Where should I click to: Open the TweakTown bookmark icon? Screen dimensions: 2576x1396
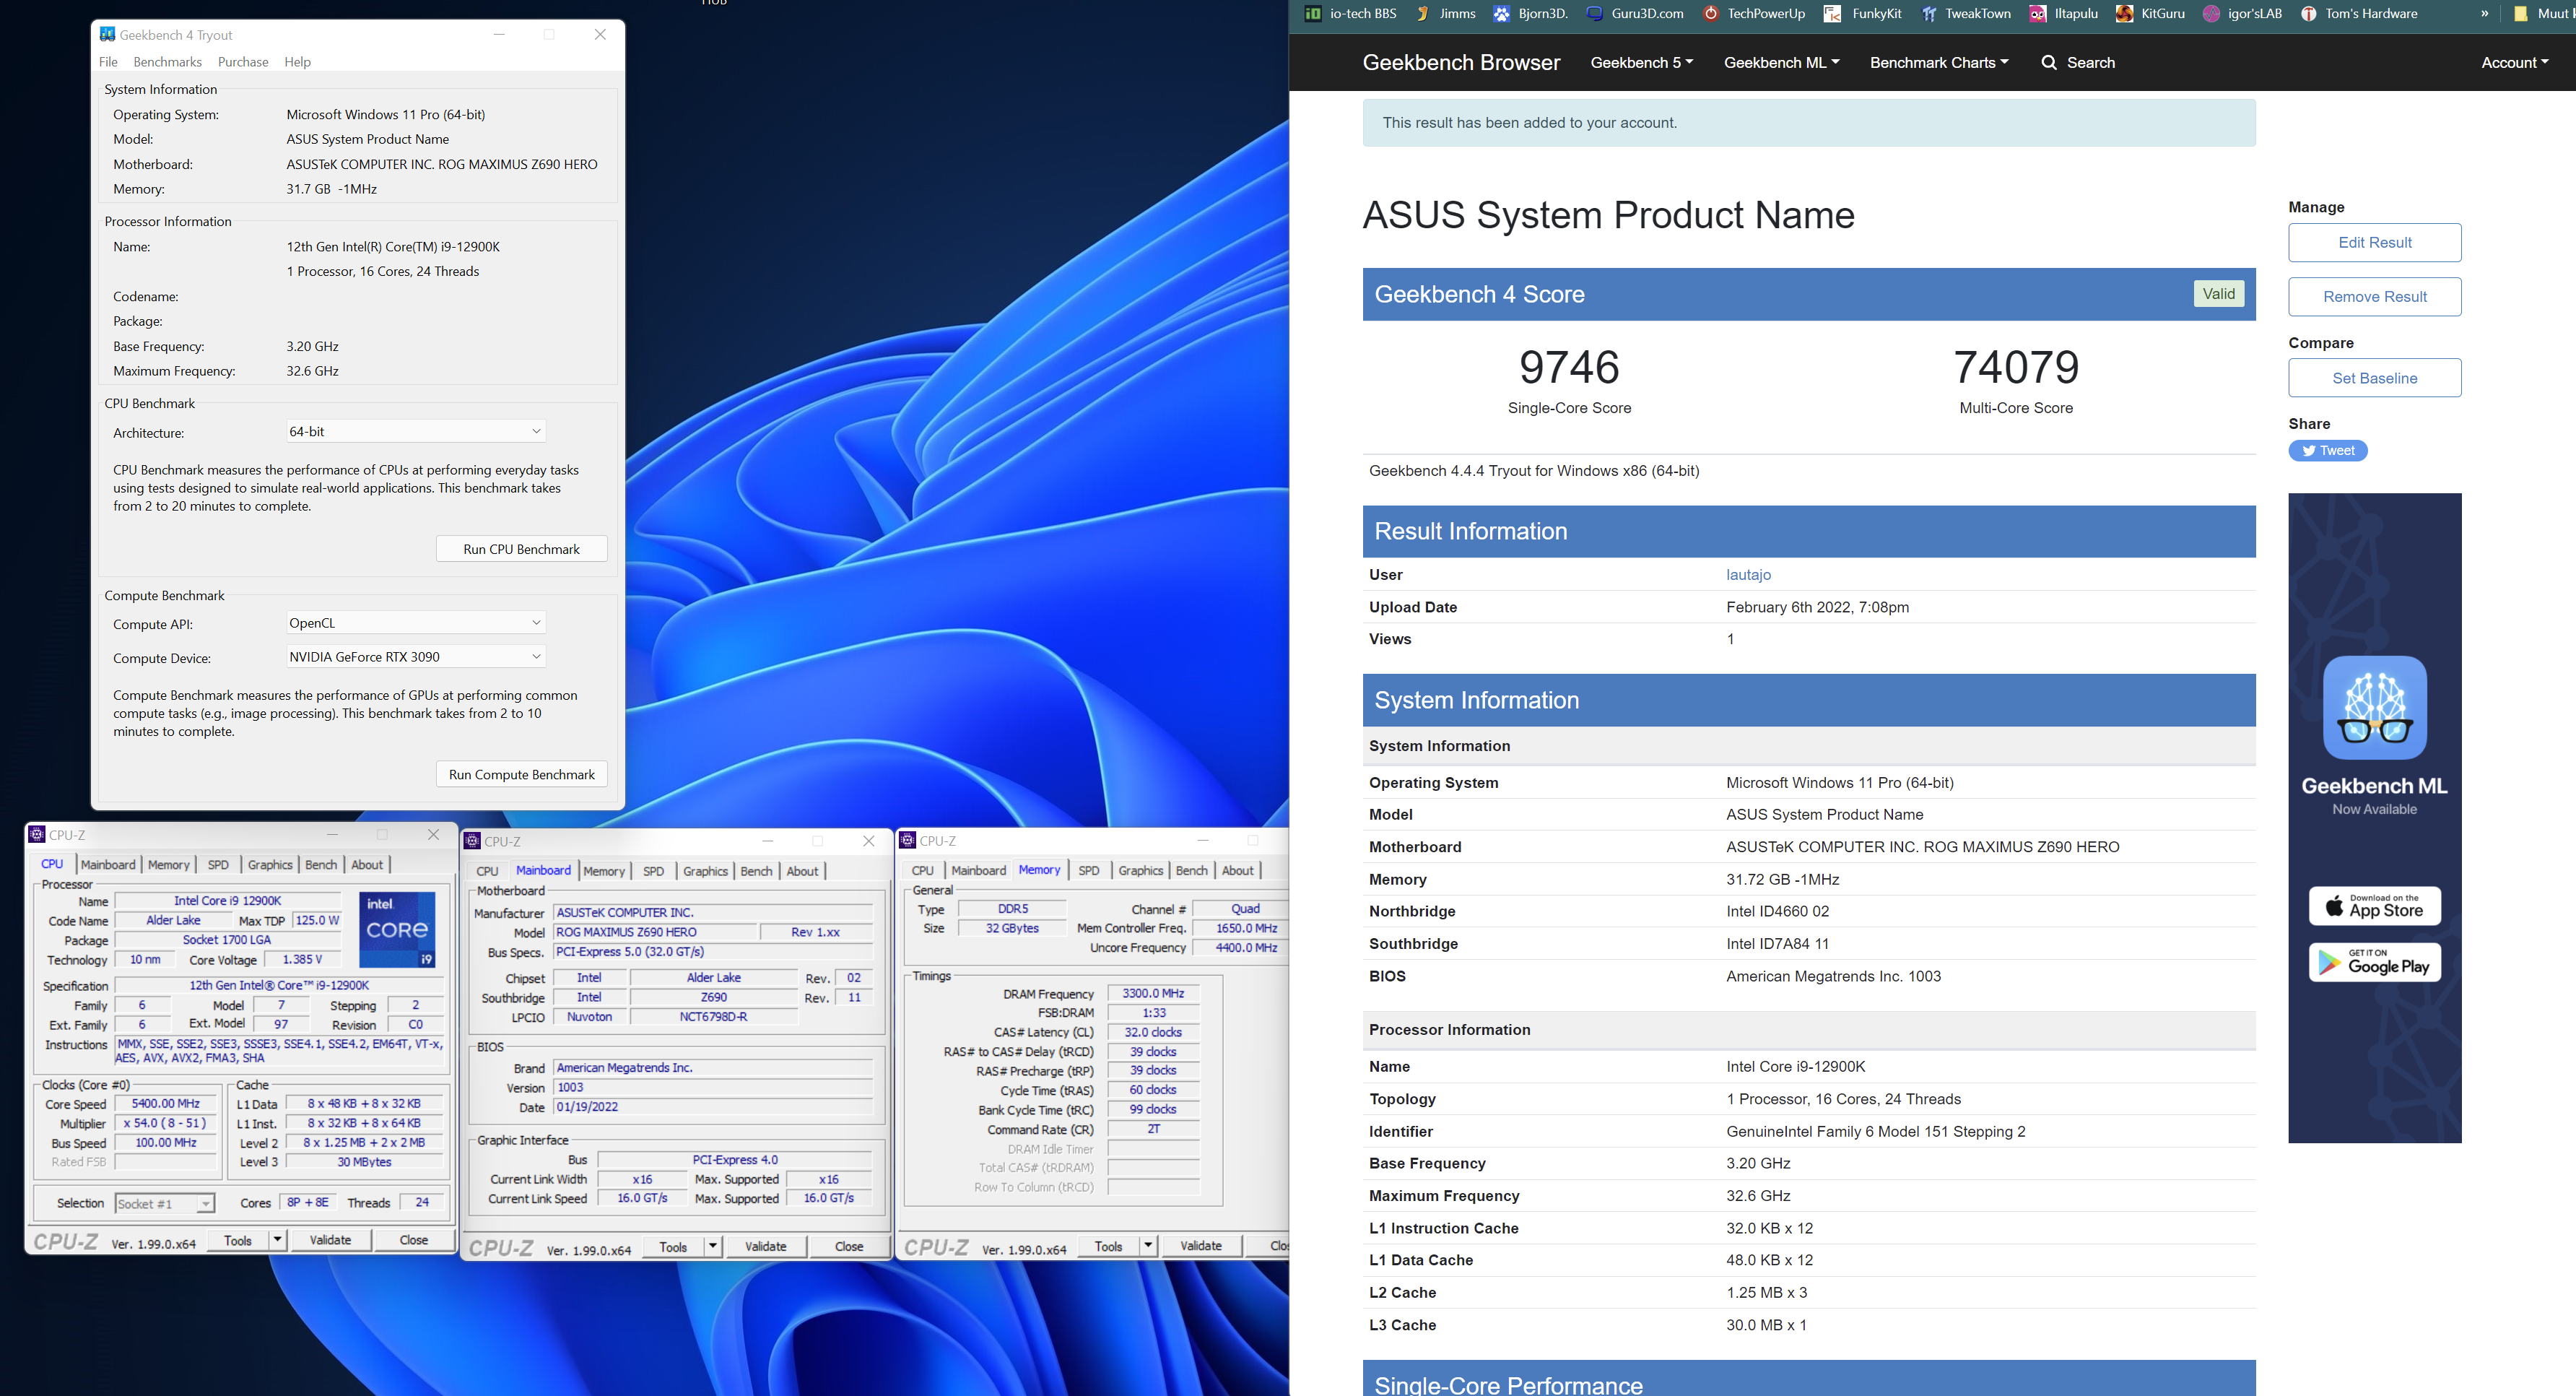(x=1929, y=13)
